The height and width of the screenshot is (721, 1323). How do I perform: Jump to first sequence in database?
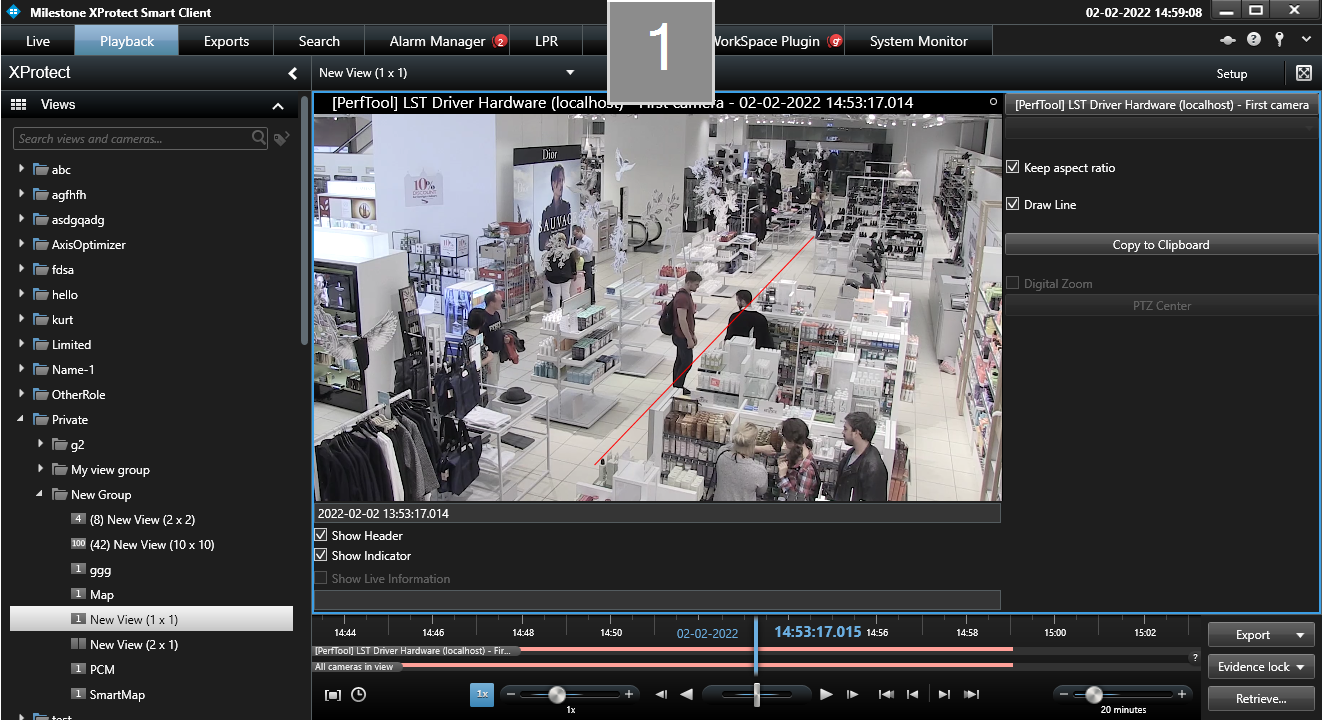click(886, 694)
